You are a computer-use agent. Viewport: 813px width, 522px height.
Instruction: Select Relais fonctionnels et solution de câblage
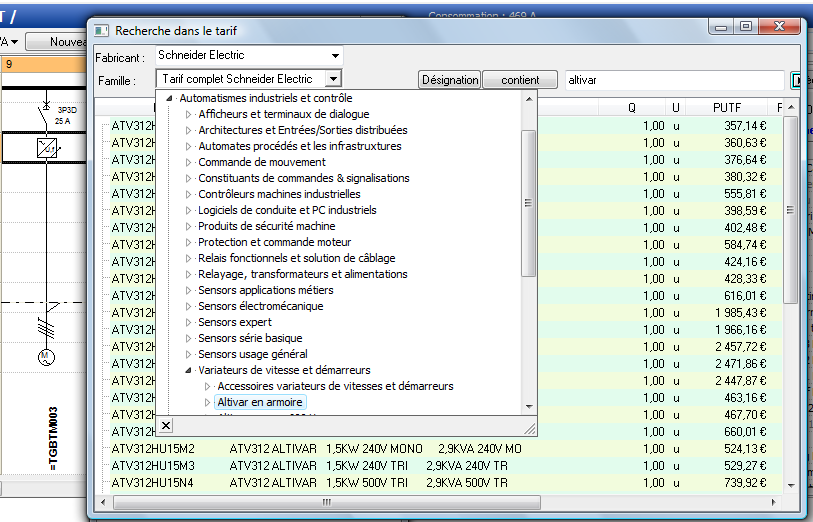tap(297, 258)
